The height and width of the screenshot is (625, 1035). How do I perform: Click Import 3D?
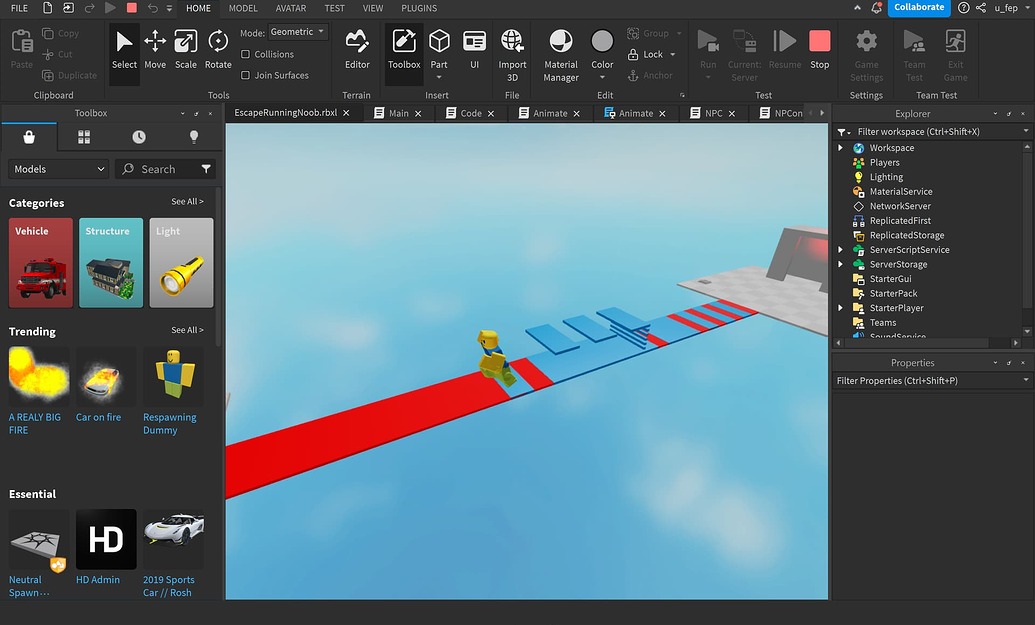[x=512, y=55]
